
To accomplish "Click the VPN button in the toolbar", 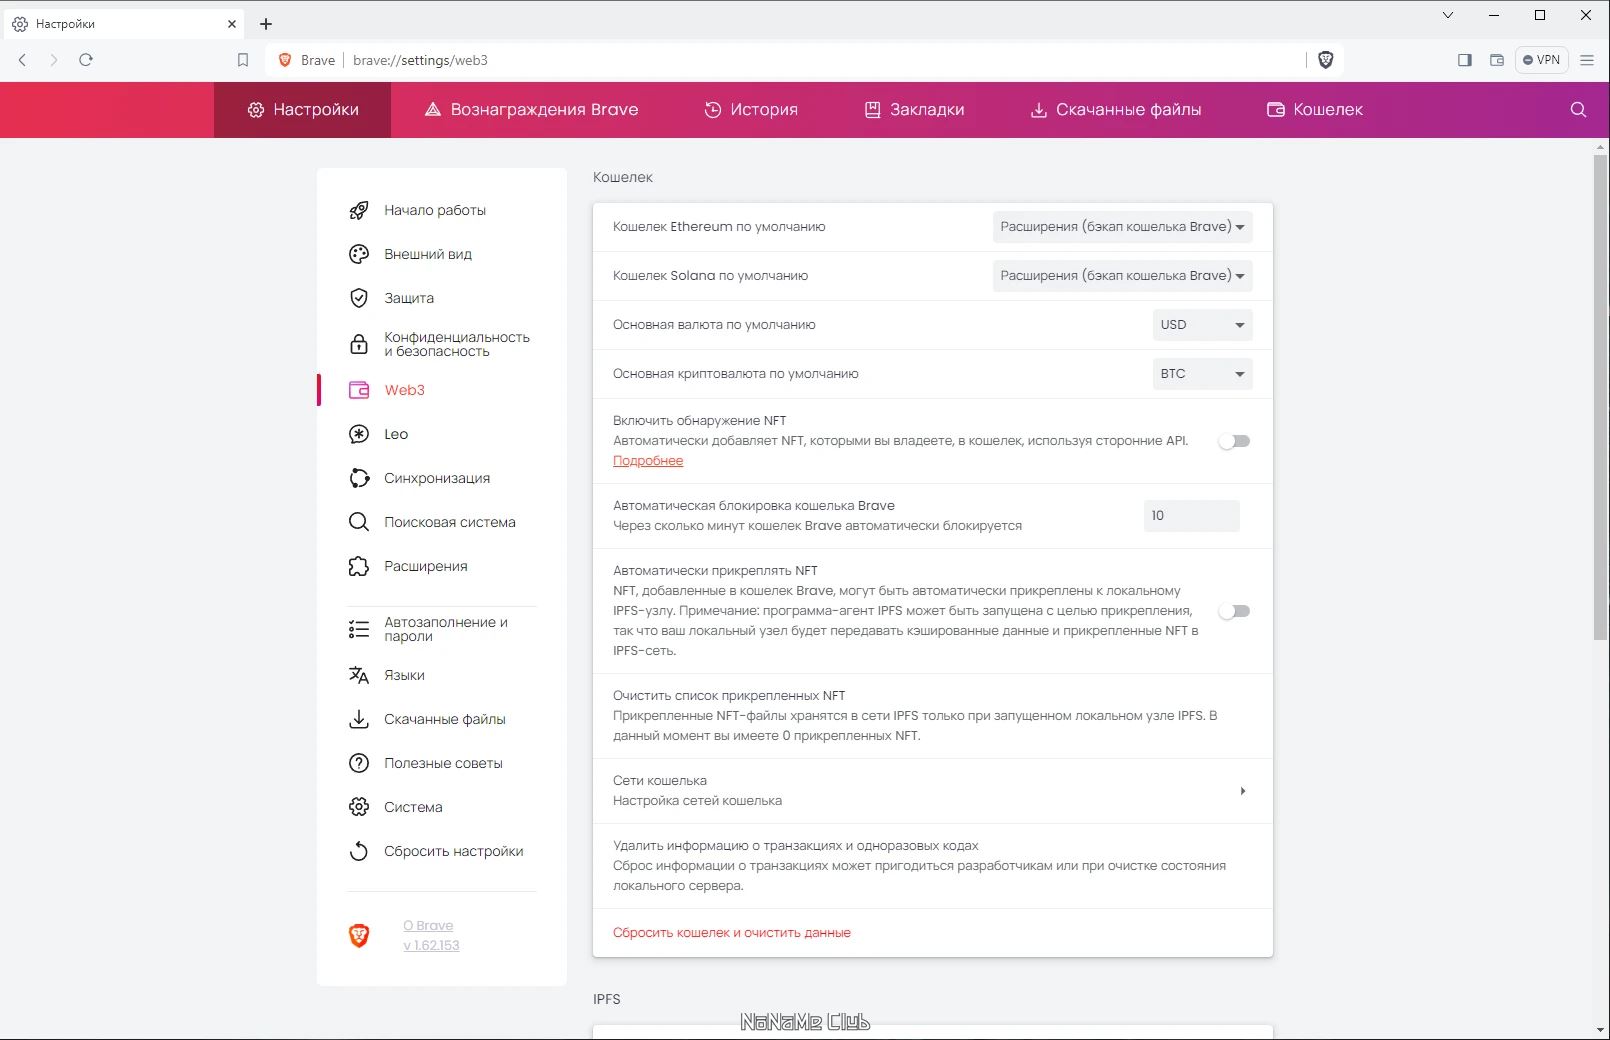I will point(1541,60).
